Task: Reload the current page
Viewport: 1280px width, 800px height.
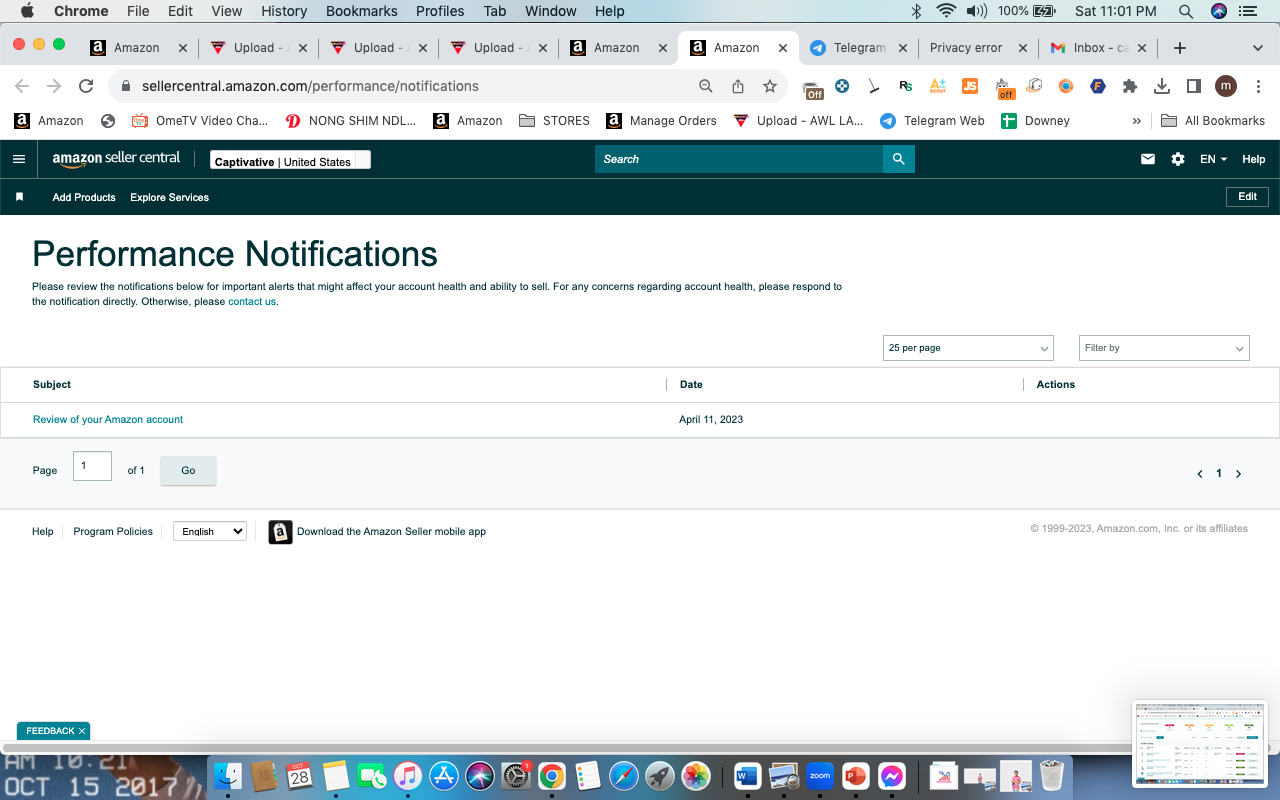Action: point(86,86)
